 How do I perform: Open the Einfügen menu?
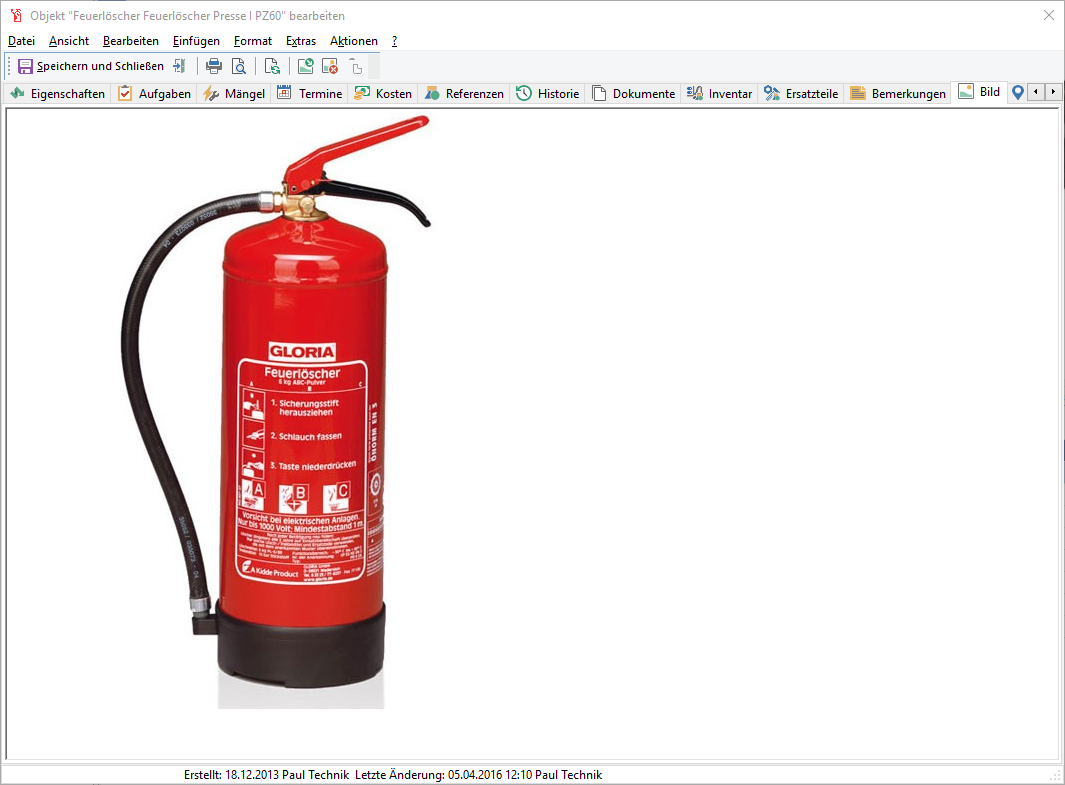[196, 41]
